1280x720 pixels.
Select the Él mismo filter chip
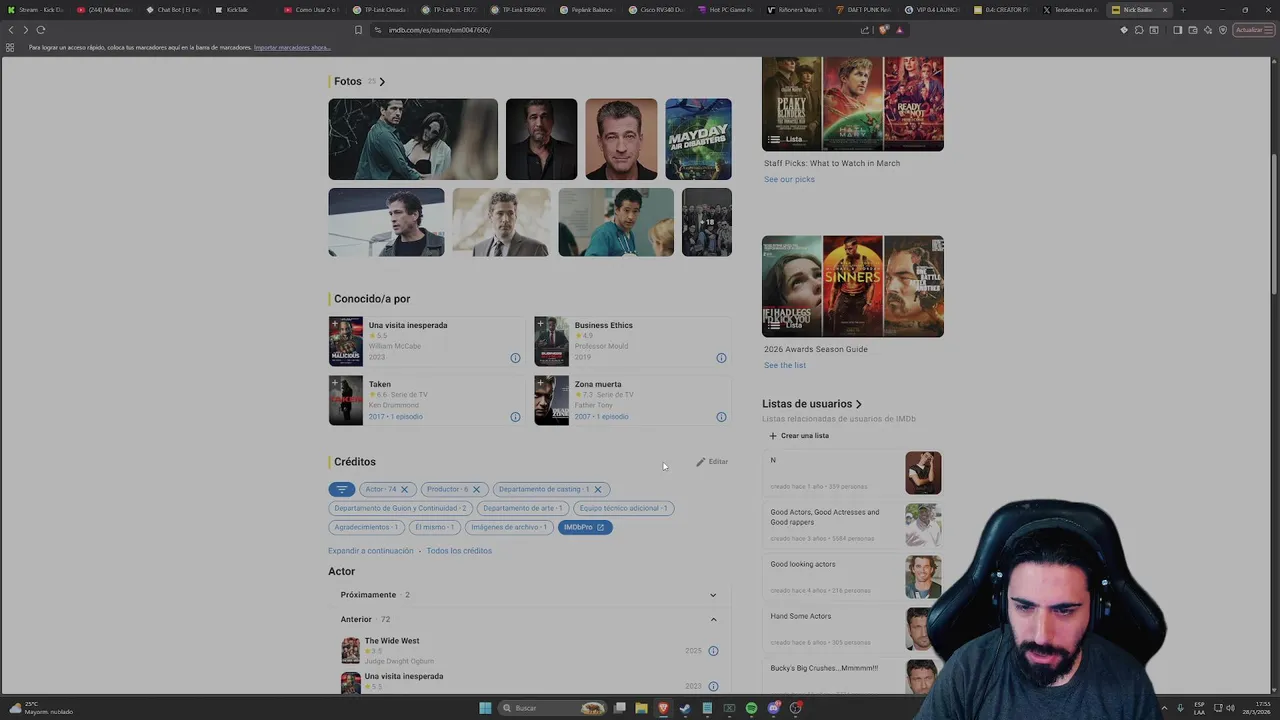(x=434, y=527)
